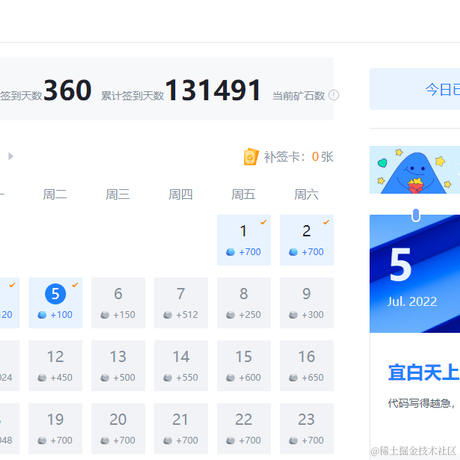
Task: Select calendar day 1 with +700
Action: click(x=244, y=240)
